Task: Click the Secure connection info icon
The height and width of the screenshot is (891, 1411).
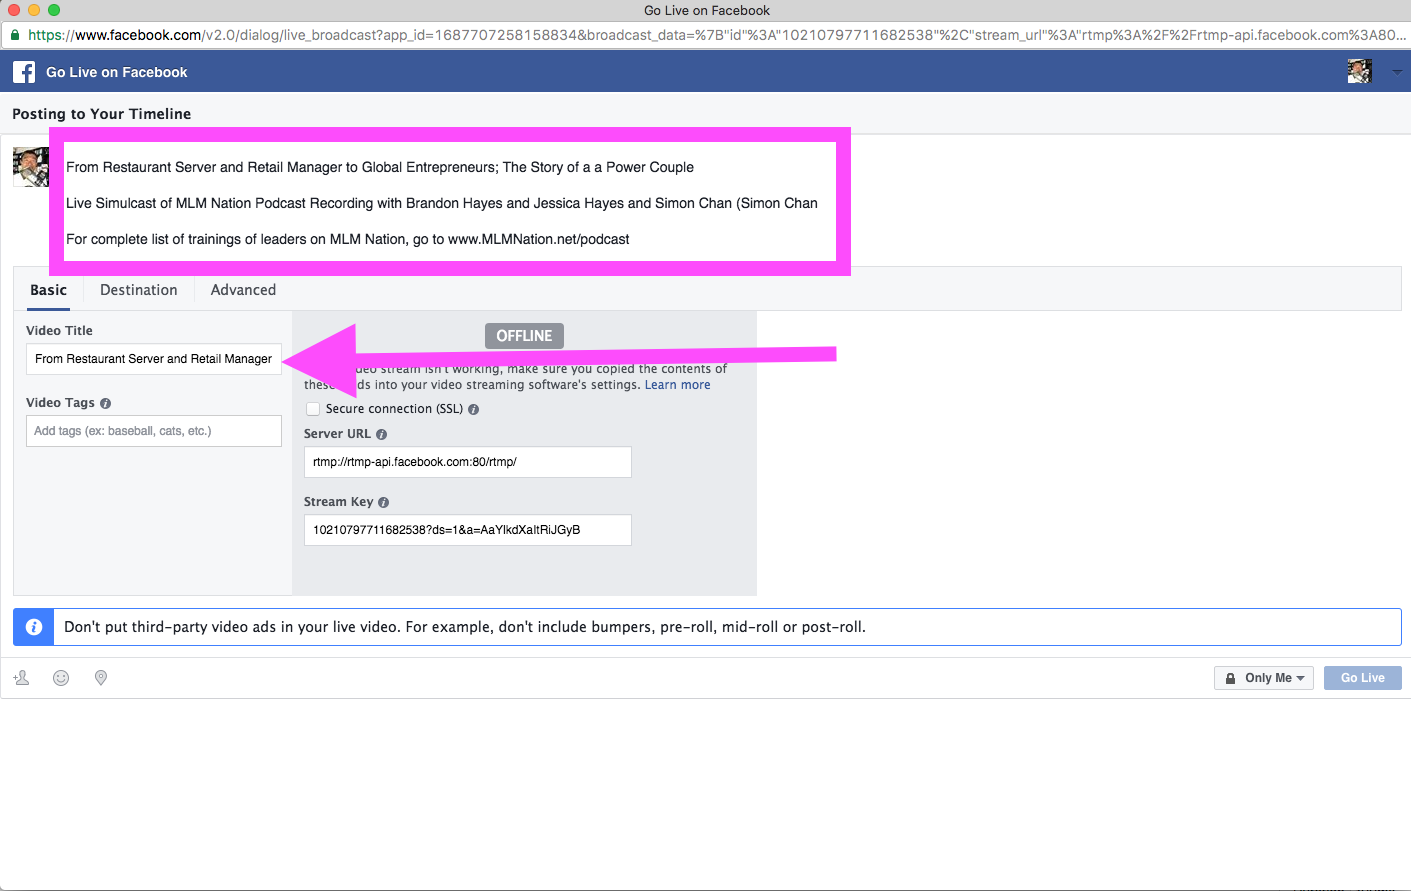Action: [x=474, y=410]
